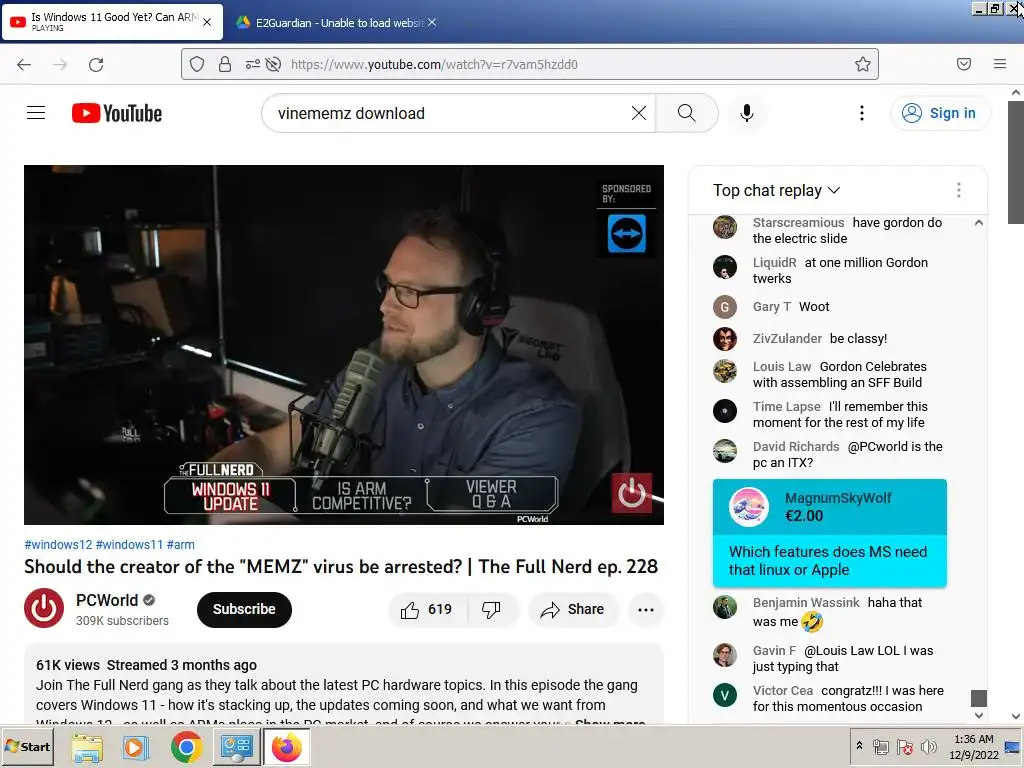The image size is (1024, 768).
Task: Subscribe to PCWorld channel
Action: (244, 609)
